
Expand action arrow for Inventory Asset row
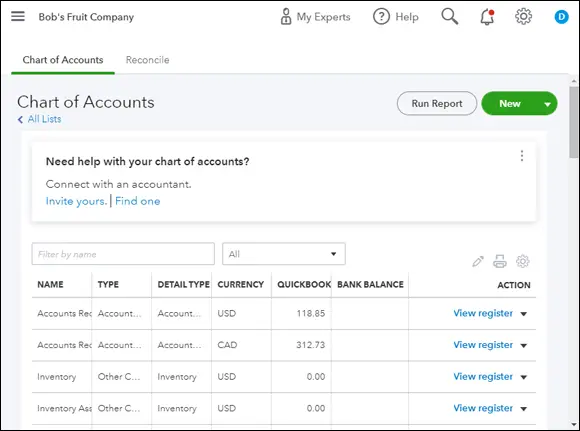click(524, 409)
